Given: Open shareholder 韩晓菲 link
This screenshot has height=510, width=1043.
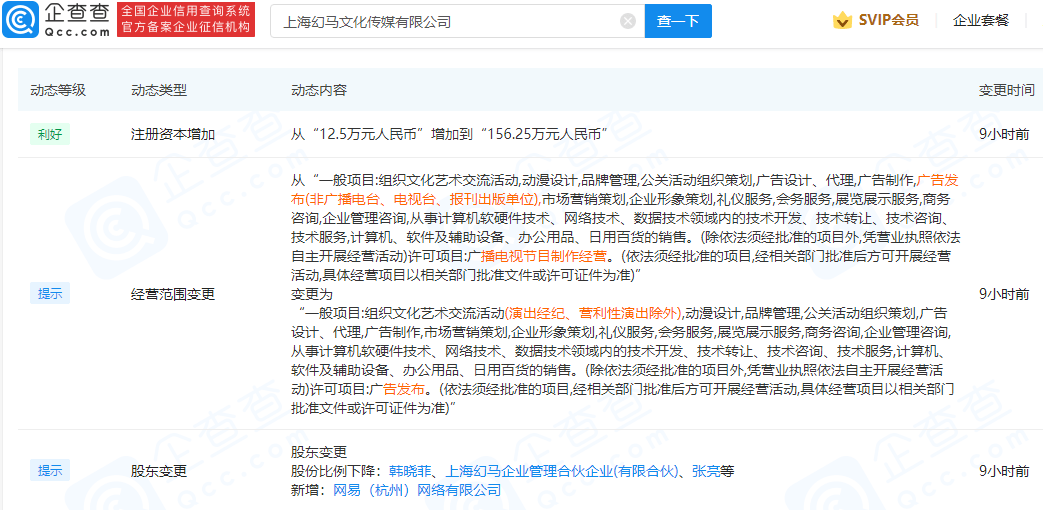Looking at the screenshot, I should click(410, 471).
